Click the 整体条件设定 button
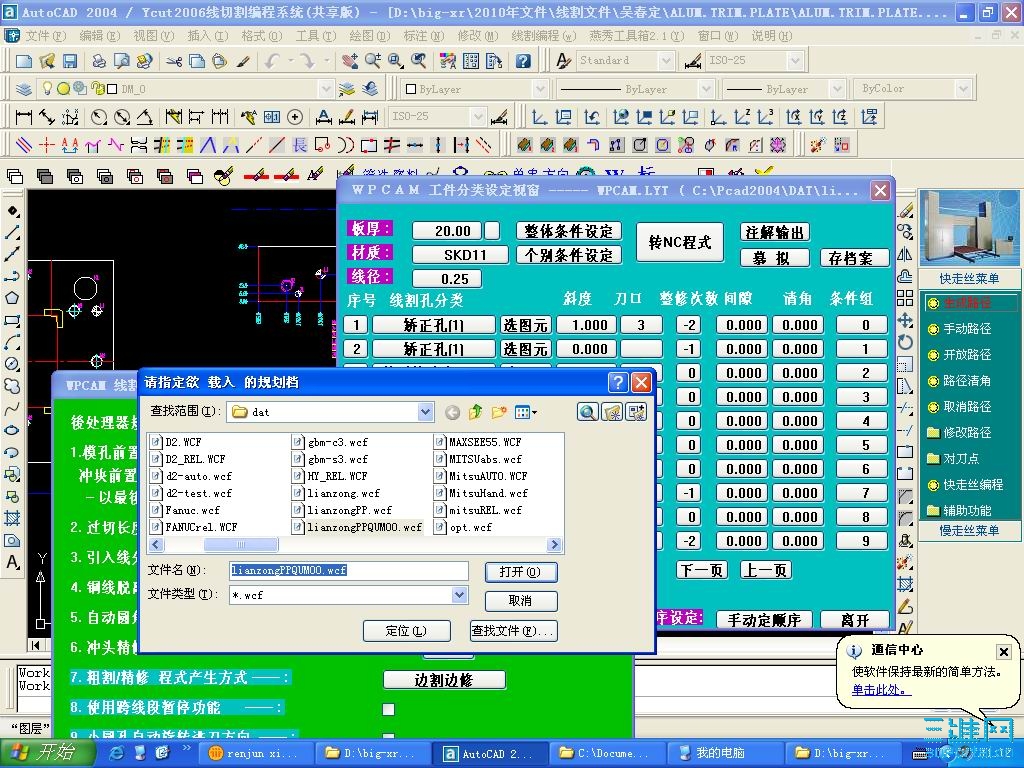This screenshot has height=768, width=1024. click(x=568, y=231)
